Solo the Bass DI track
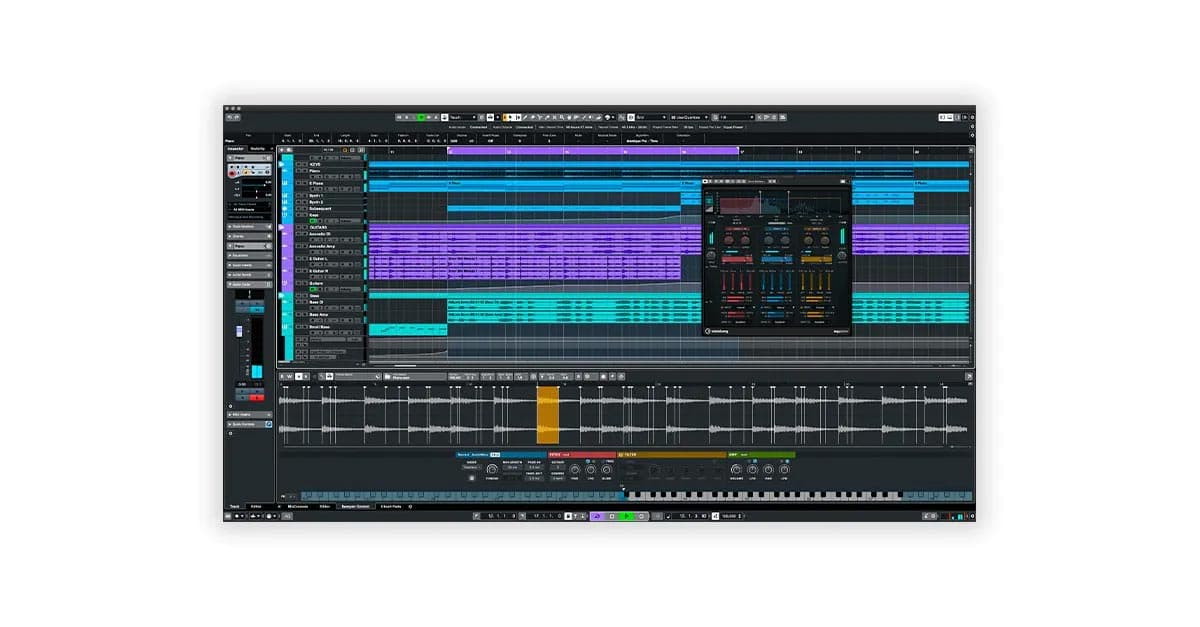Viewport: 1200px width, 627px height. [305, 302]
